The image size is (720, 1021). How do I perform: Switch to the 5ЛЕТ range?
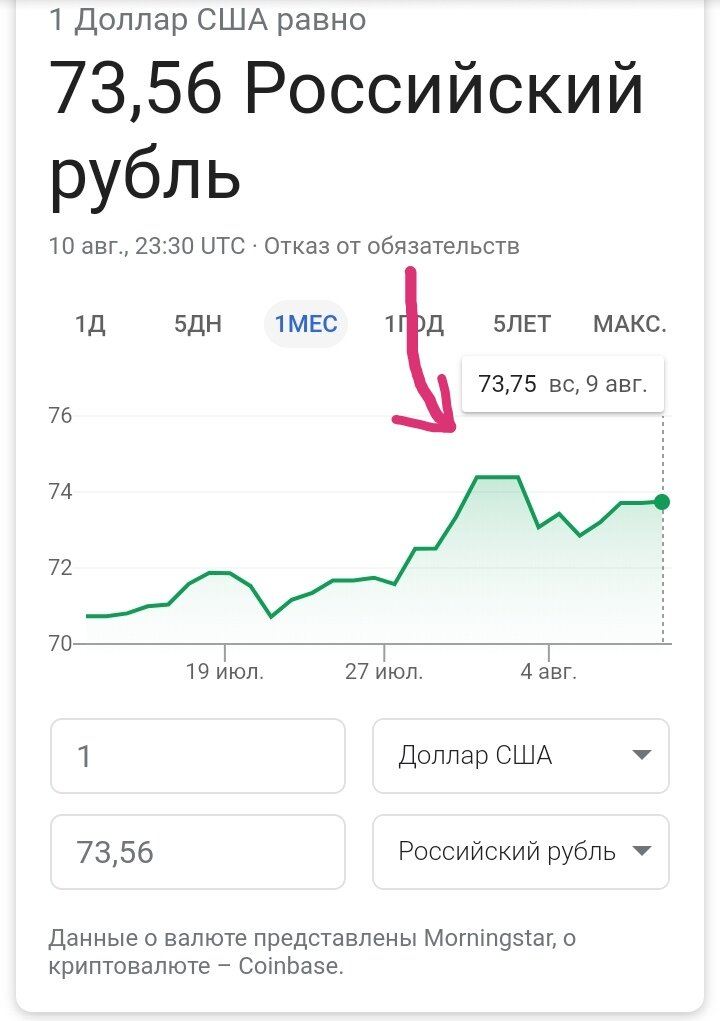pyautogui.click(x=521, y=325)
